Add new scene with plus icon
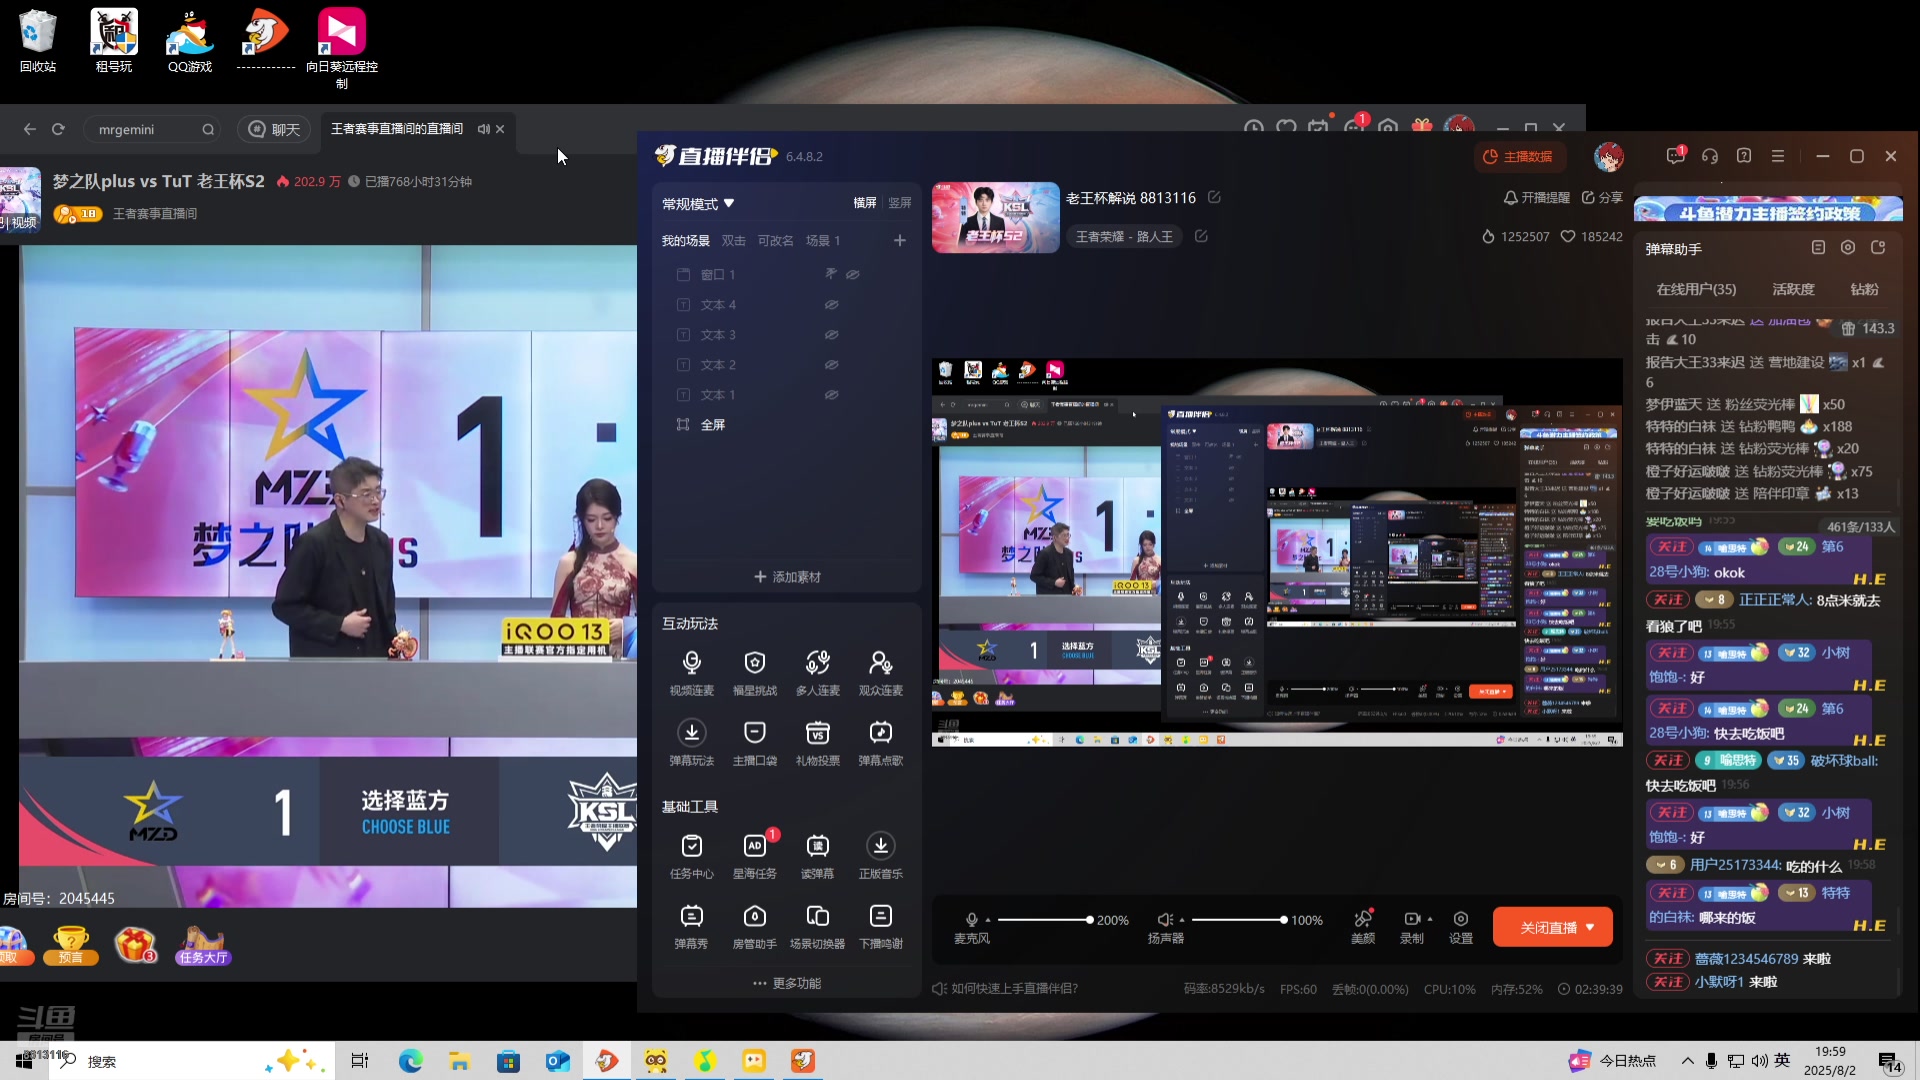Screen dimensions: 1920x1080 (x=899, y=240)
